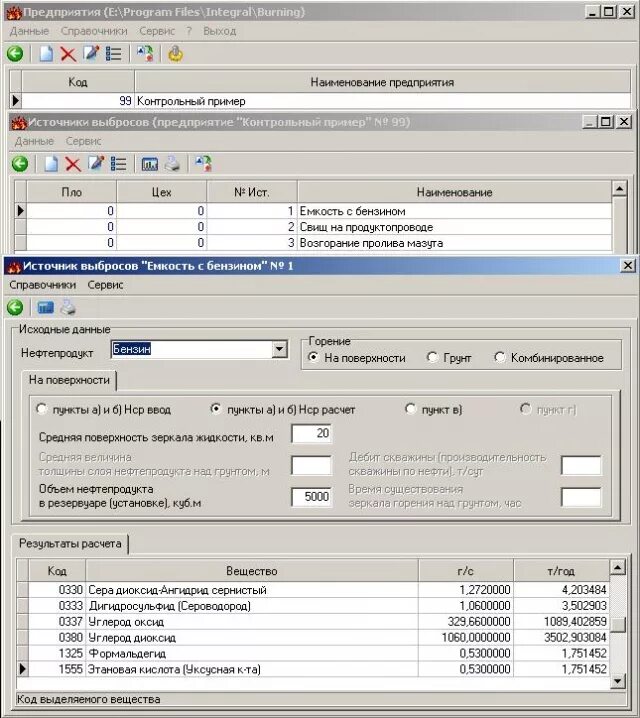This screenshot has width=640, height=718.
Task: Switch to На поверхности tab
Action: point(69,380)
